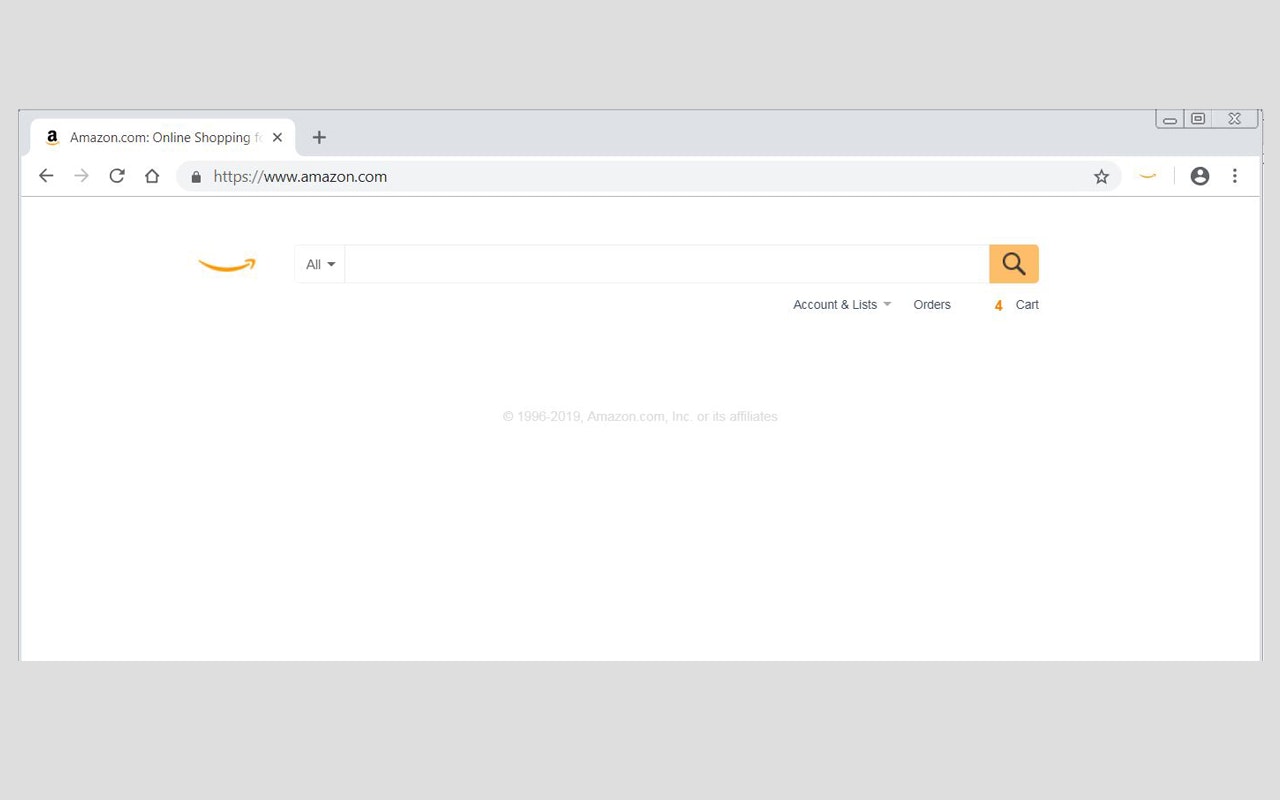The height and width of the screenshot is (800, 1280).
Task: Reload the page
Action: click(x=116, y=175)
